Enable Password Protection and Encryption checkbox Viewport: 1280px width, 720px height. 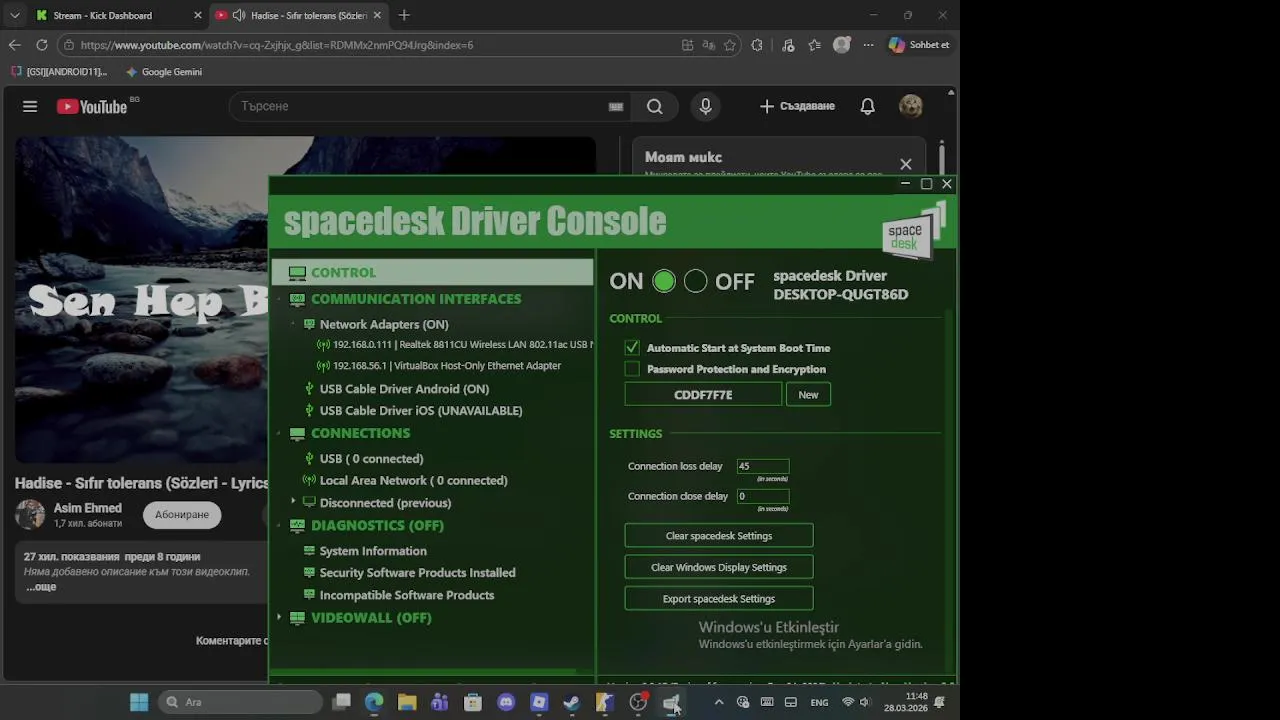point(632,369)
